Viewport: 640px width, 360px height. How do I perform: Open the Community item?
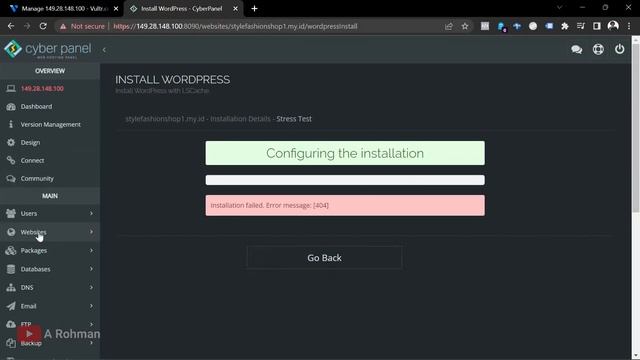[37, 178]
